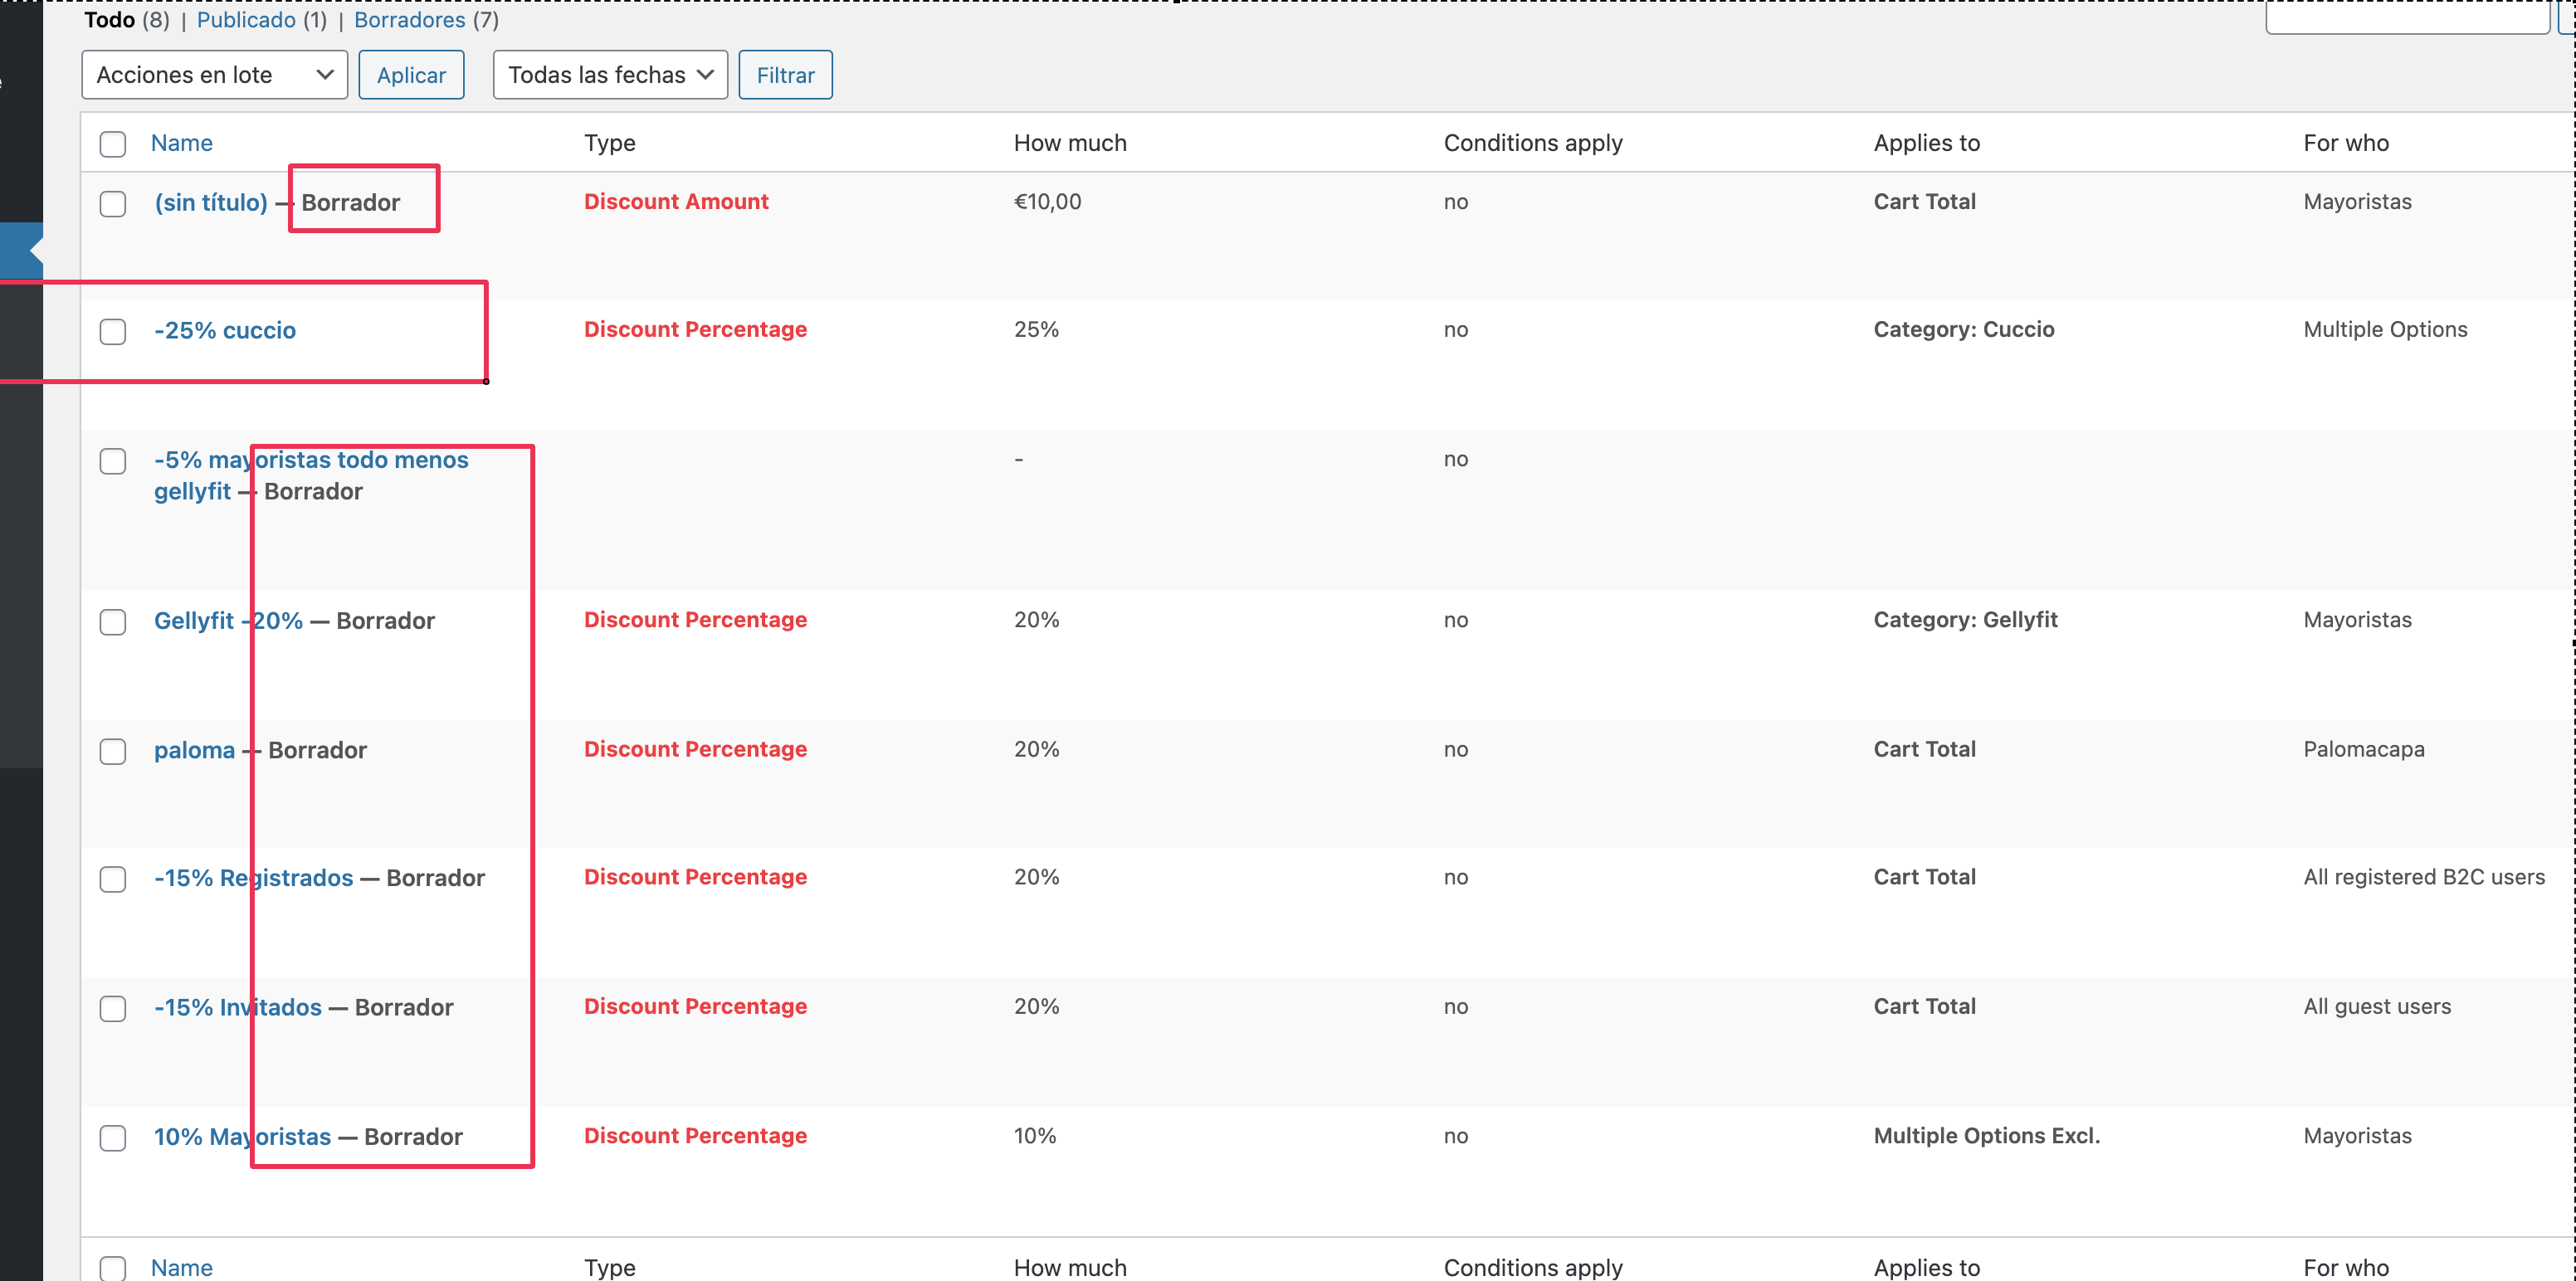Switch to the Publicado (1) filter
Image resolution: width=2576 pixels, height=1281 pixels.
tap(262, 20)
